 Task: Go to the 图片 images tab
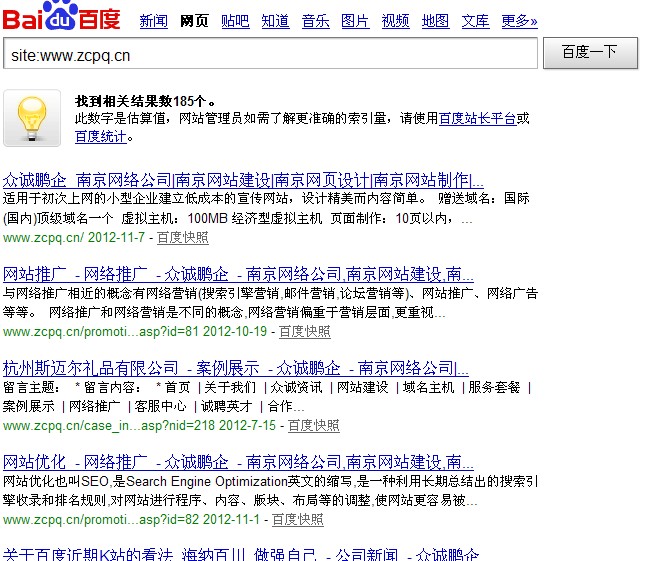pos(355,21)
